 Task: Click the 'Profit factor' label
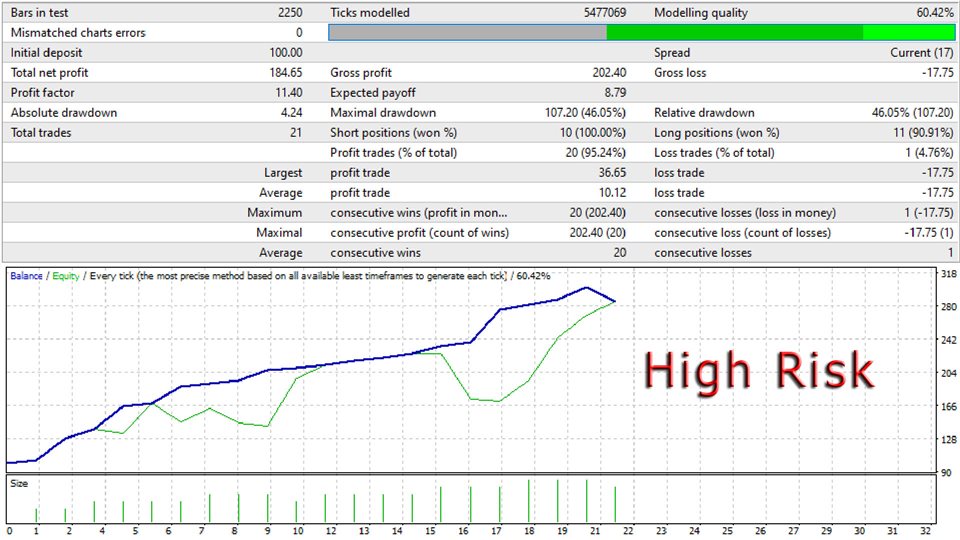pyautogui.click(x=42, y=92)
